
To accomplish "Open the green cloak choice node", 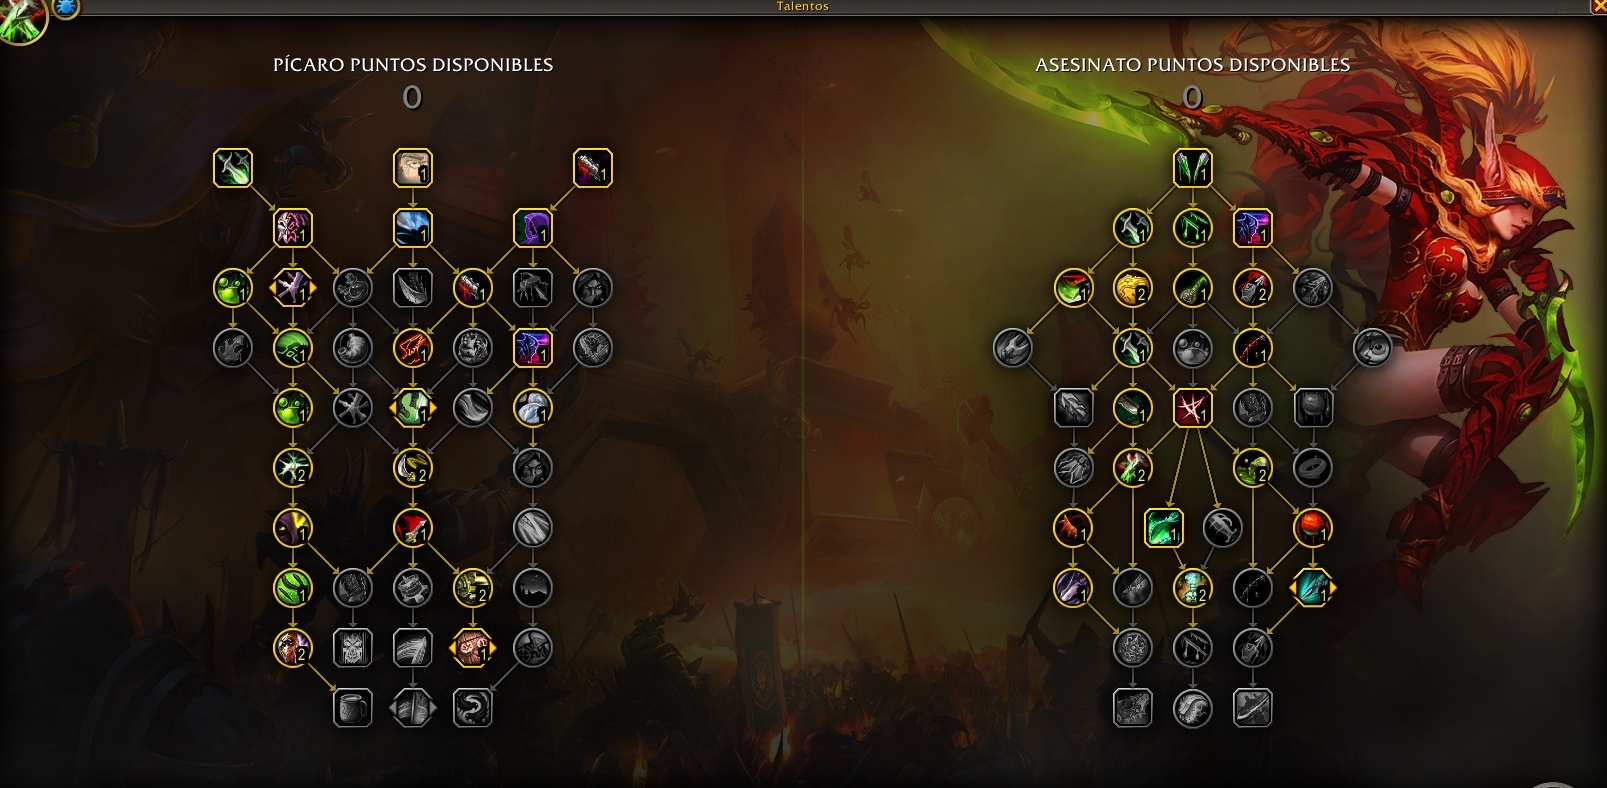I will coord(413,408).
